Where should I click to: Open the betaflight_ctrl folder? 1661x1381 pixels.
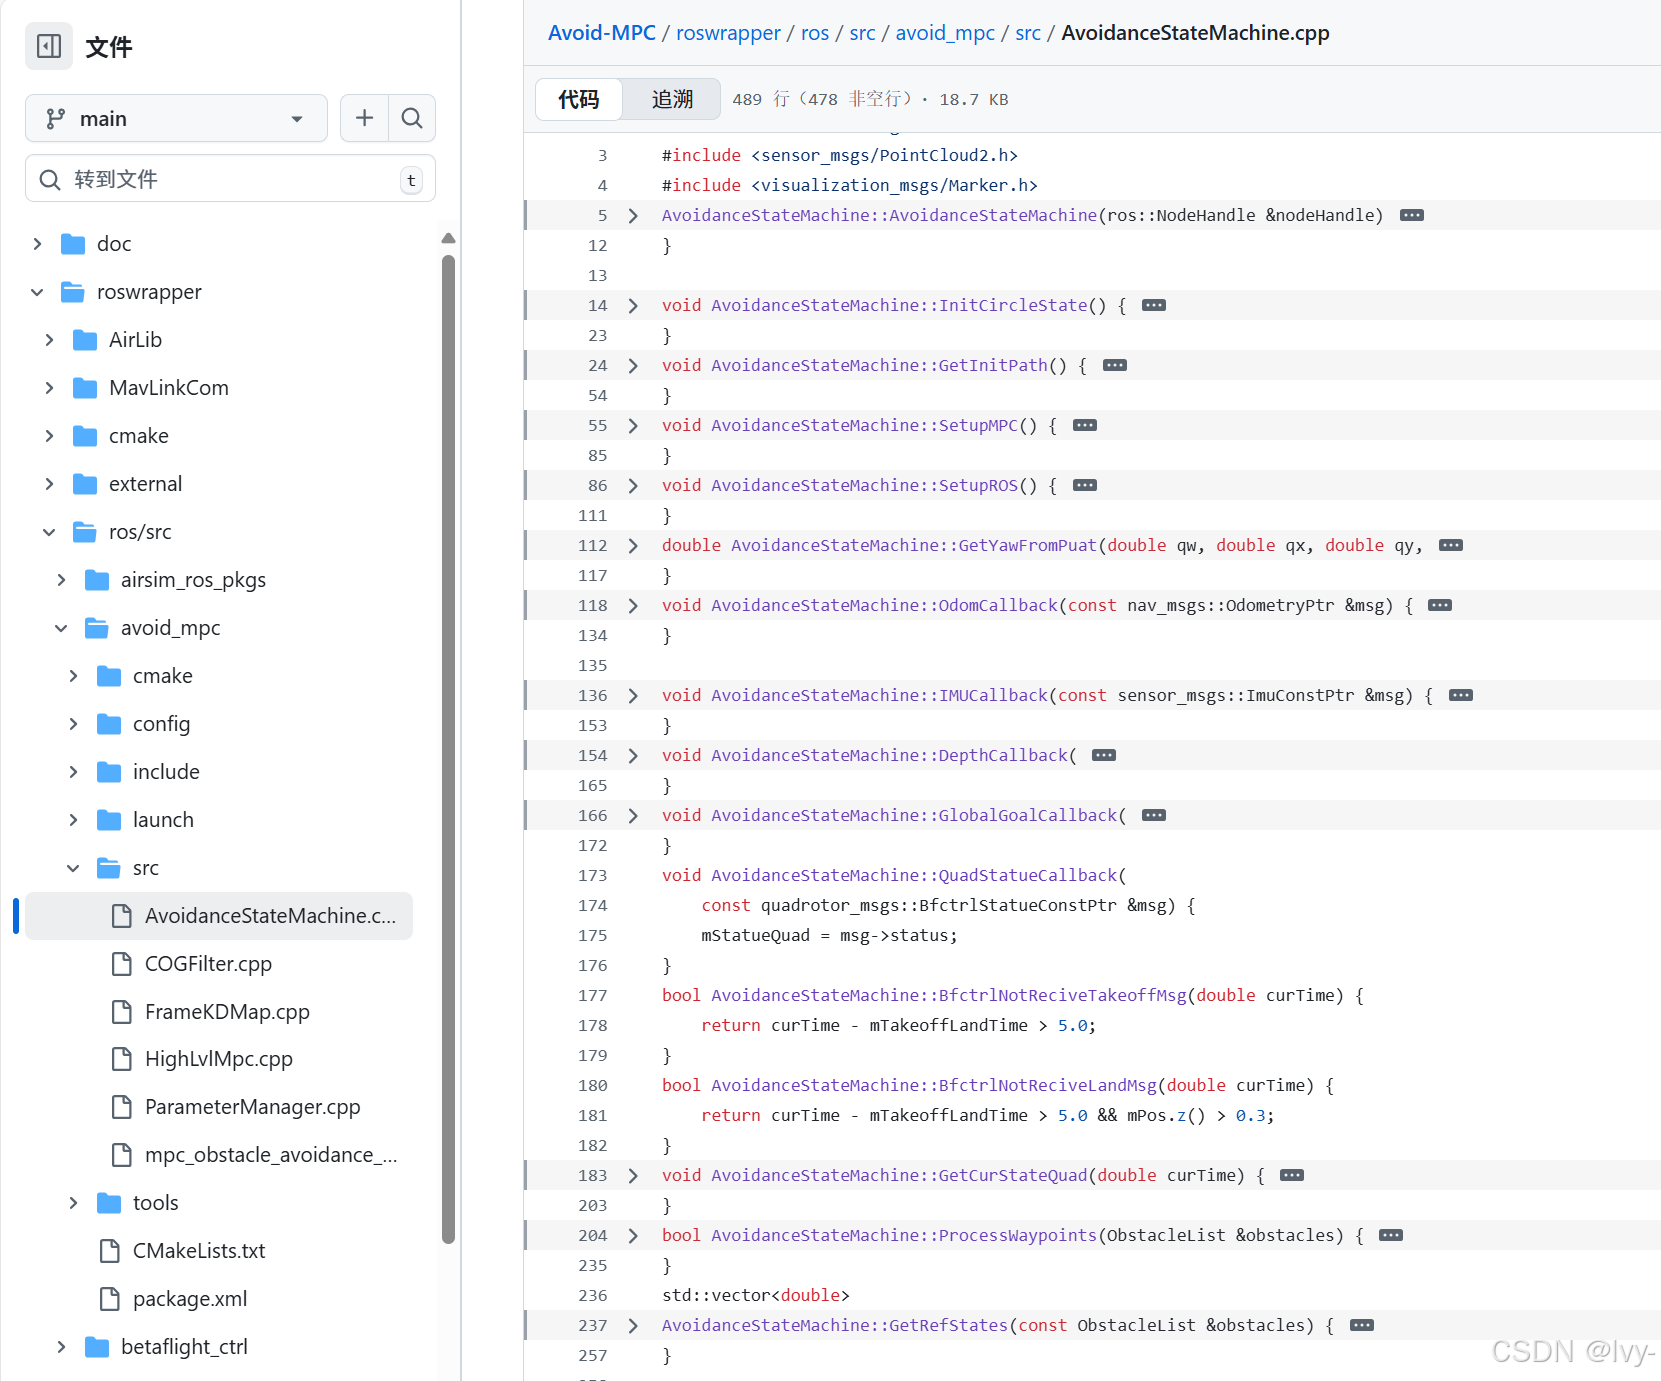coord(184,1347)
